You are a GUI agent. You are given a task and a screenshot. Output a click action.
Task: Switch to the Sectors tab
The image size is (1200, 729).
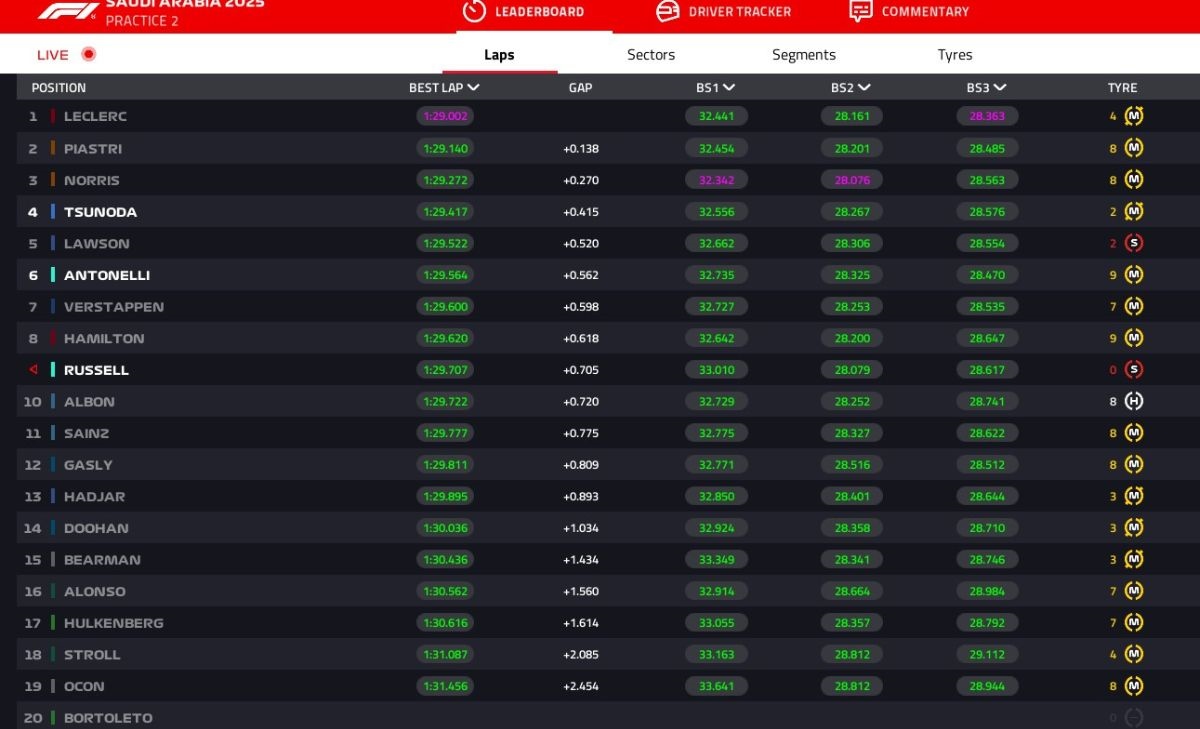click(x=651, y=55)
